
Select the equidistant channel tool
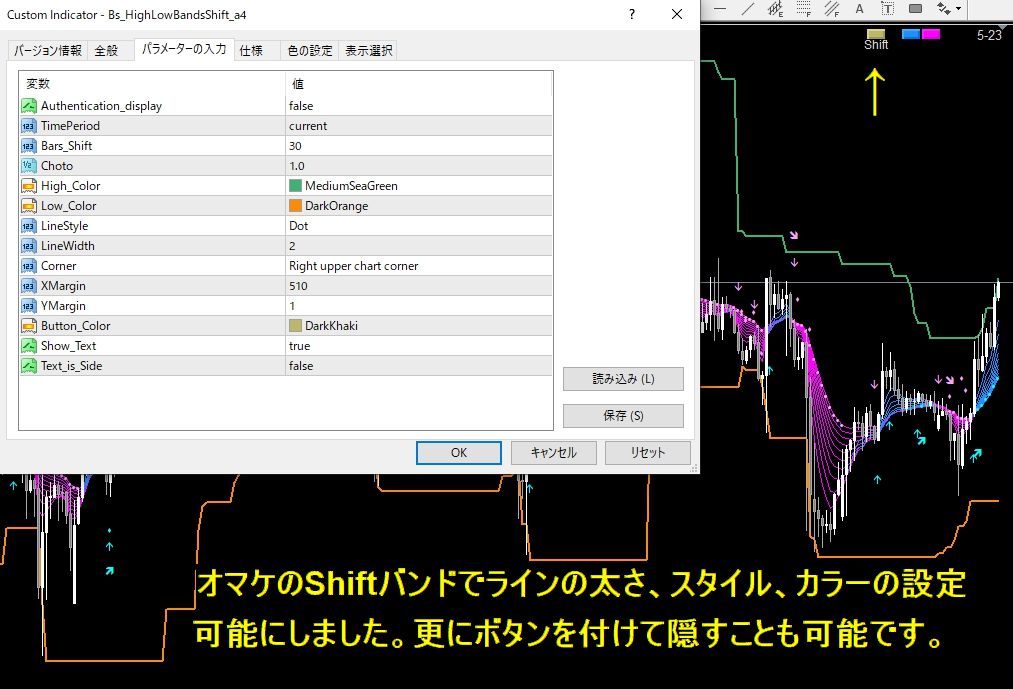pyautogui.click(x=775, y=9)
